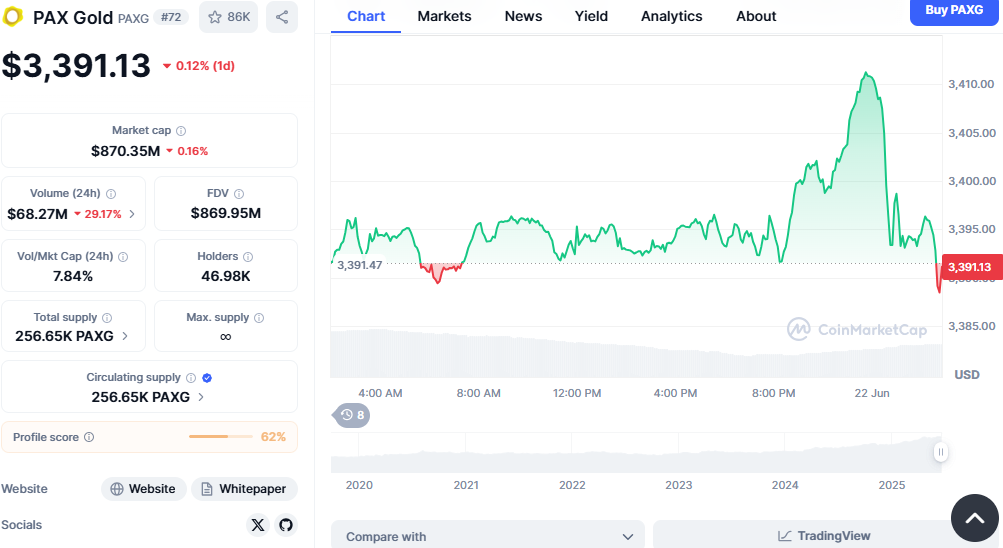Open the X social profile icon
The width and height of the screenshot is (1003, 548).
tap(258, 525)
